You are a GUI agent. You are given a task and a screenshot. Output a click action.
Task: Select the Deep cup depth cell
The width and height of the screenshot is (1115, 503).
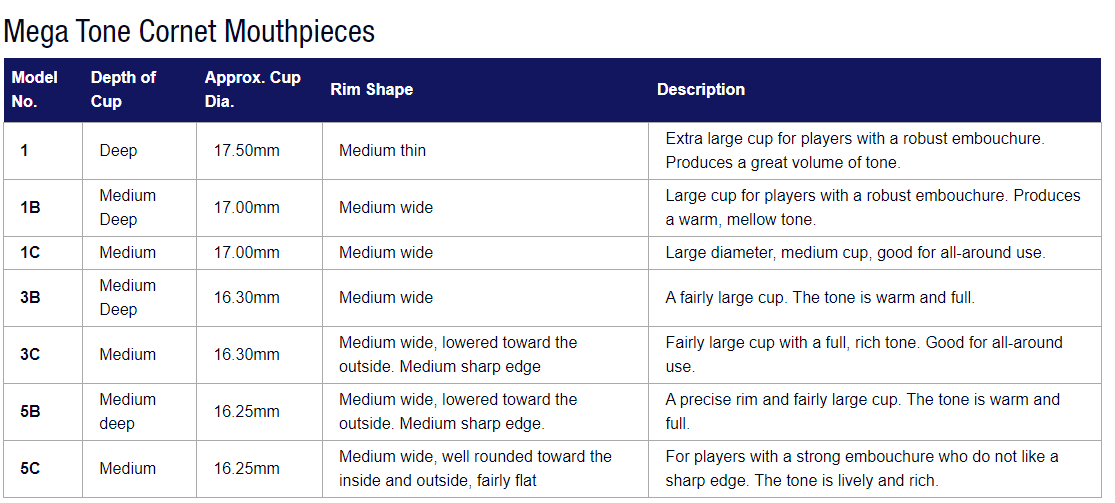click(x=118, y=150)
